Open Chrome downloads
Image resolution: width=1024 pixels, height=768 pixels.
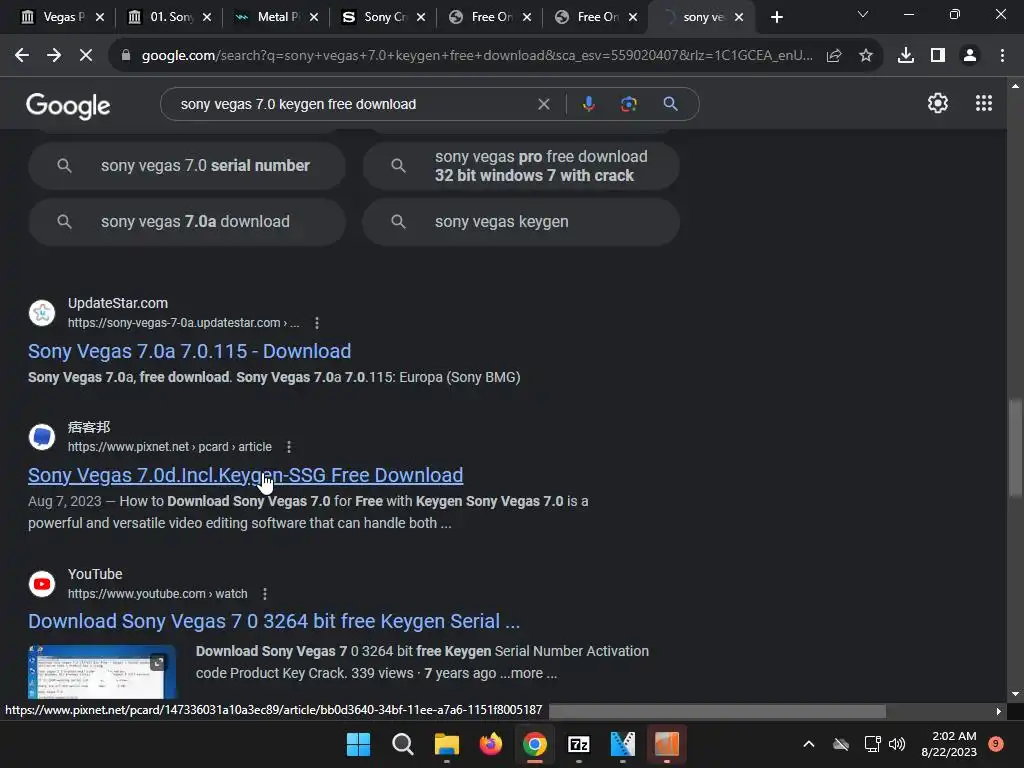tap(906, 56)
